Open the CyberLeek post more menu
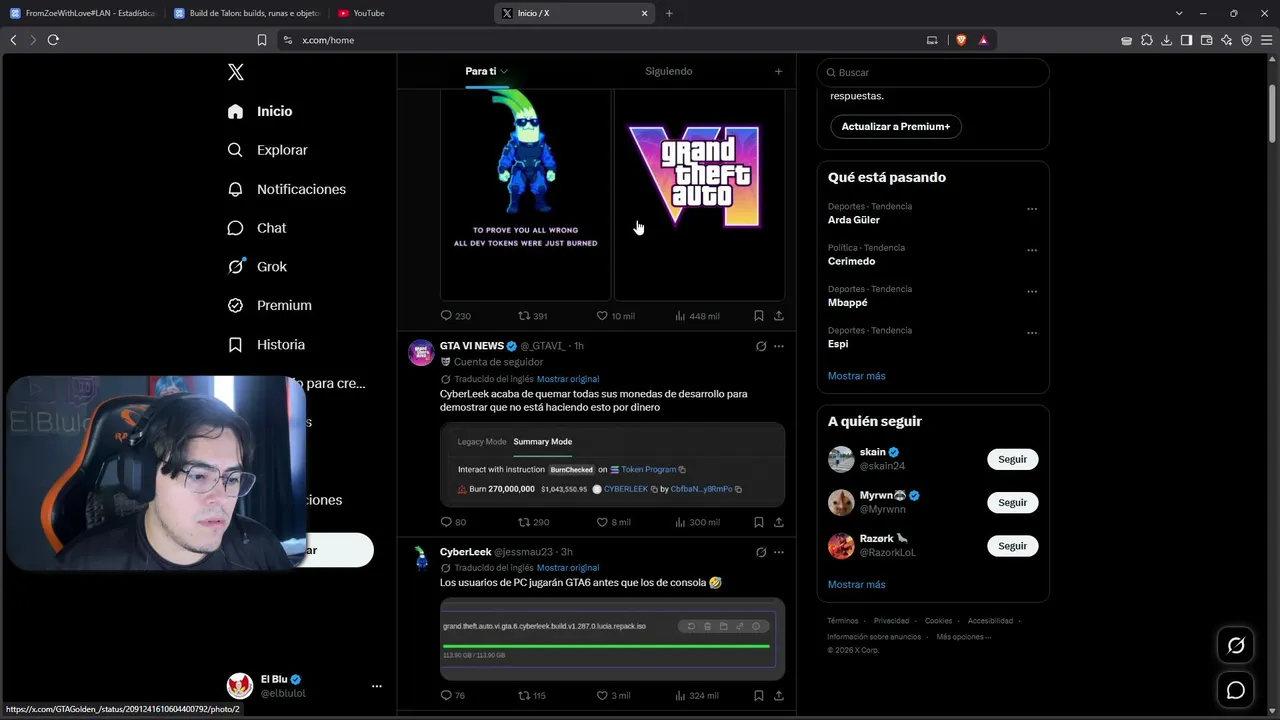This screenshot has width=1280, height=720. click(779, 552)
